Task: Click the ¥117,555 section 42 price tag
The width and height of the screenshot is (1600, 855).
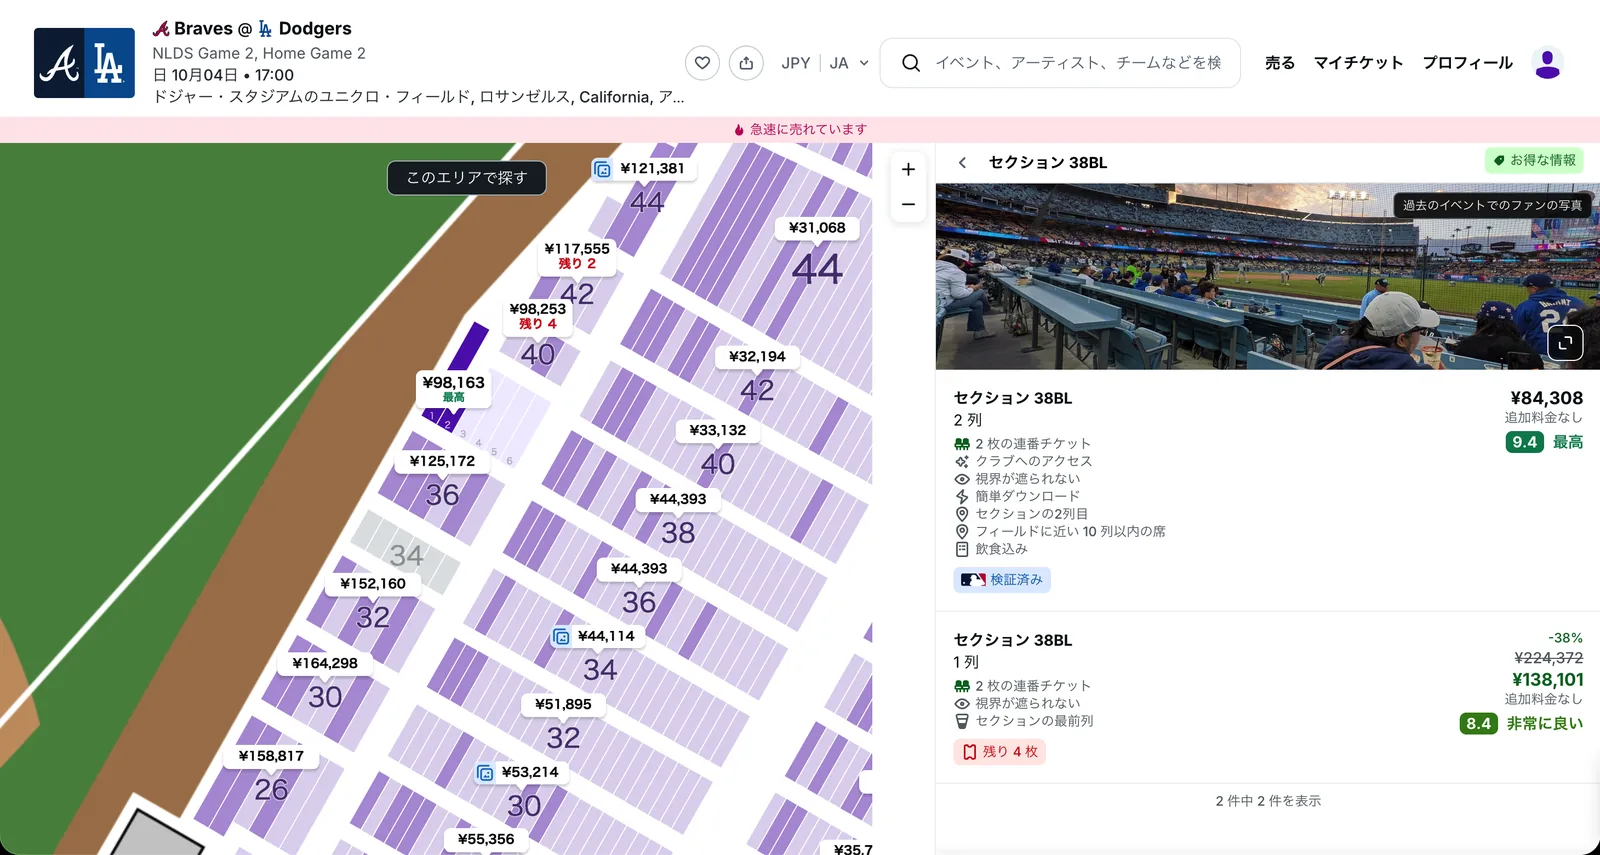Action: pyautogui.click(x=577, y=256)
